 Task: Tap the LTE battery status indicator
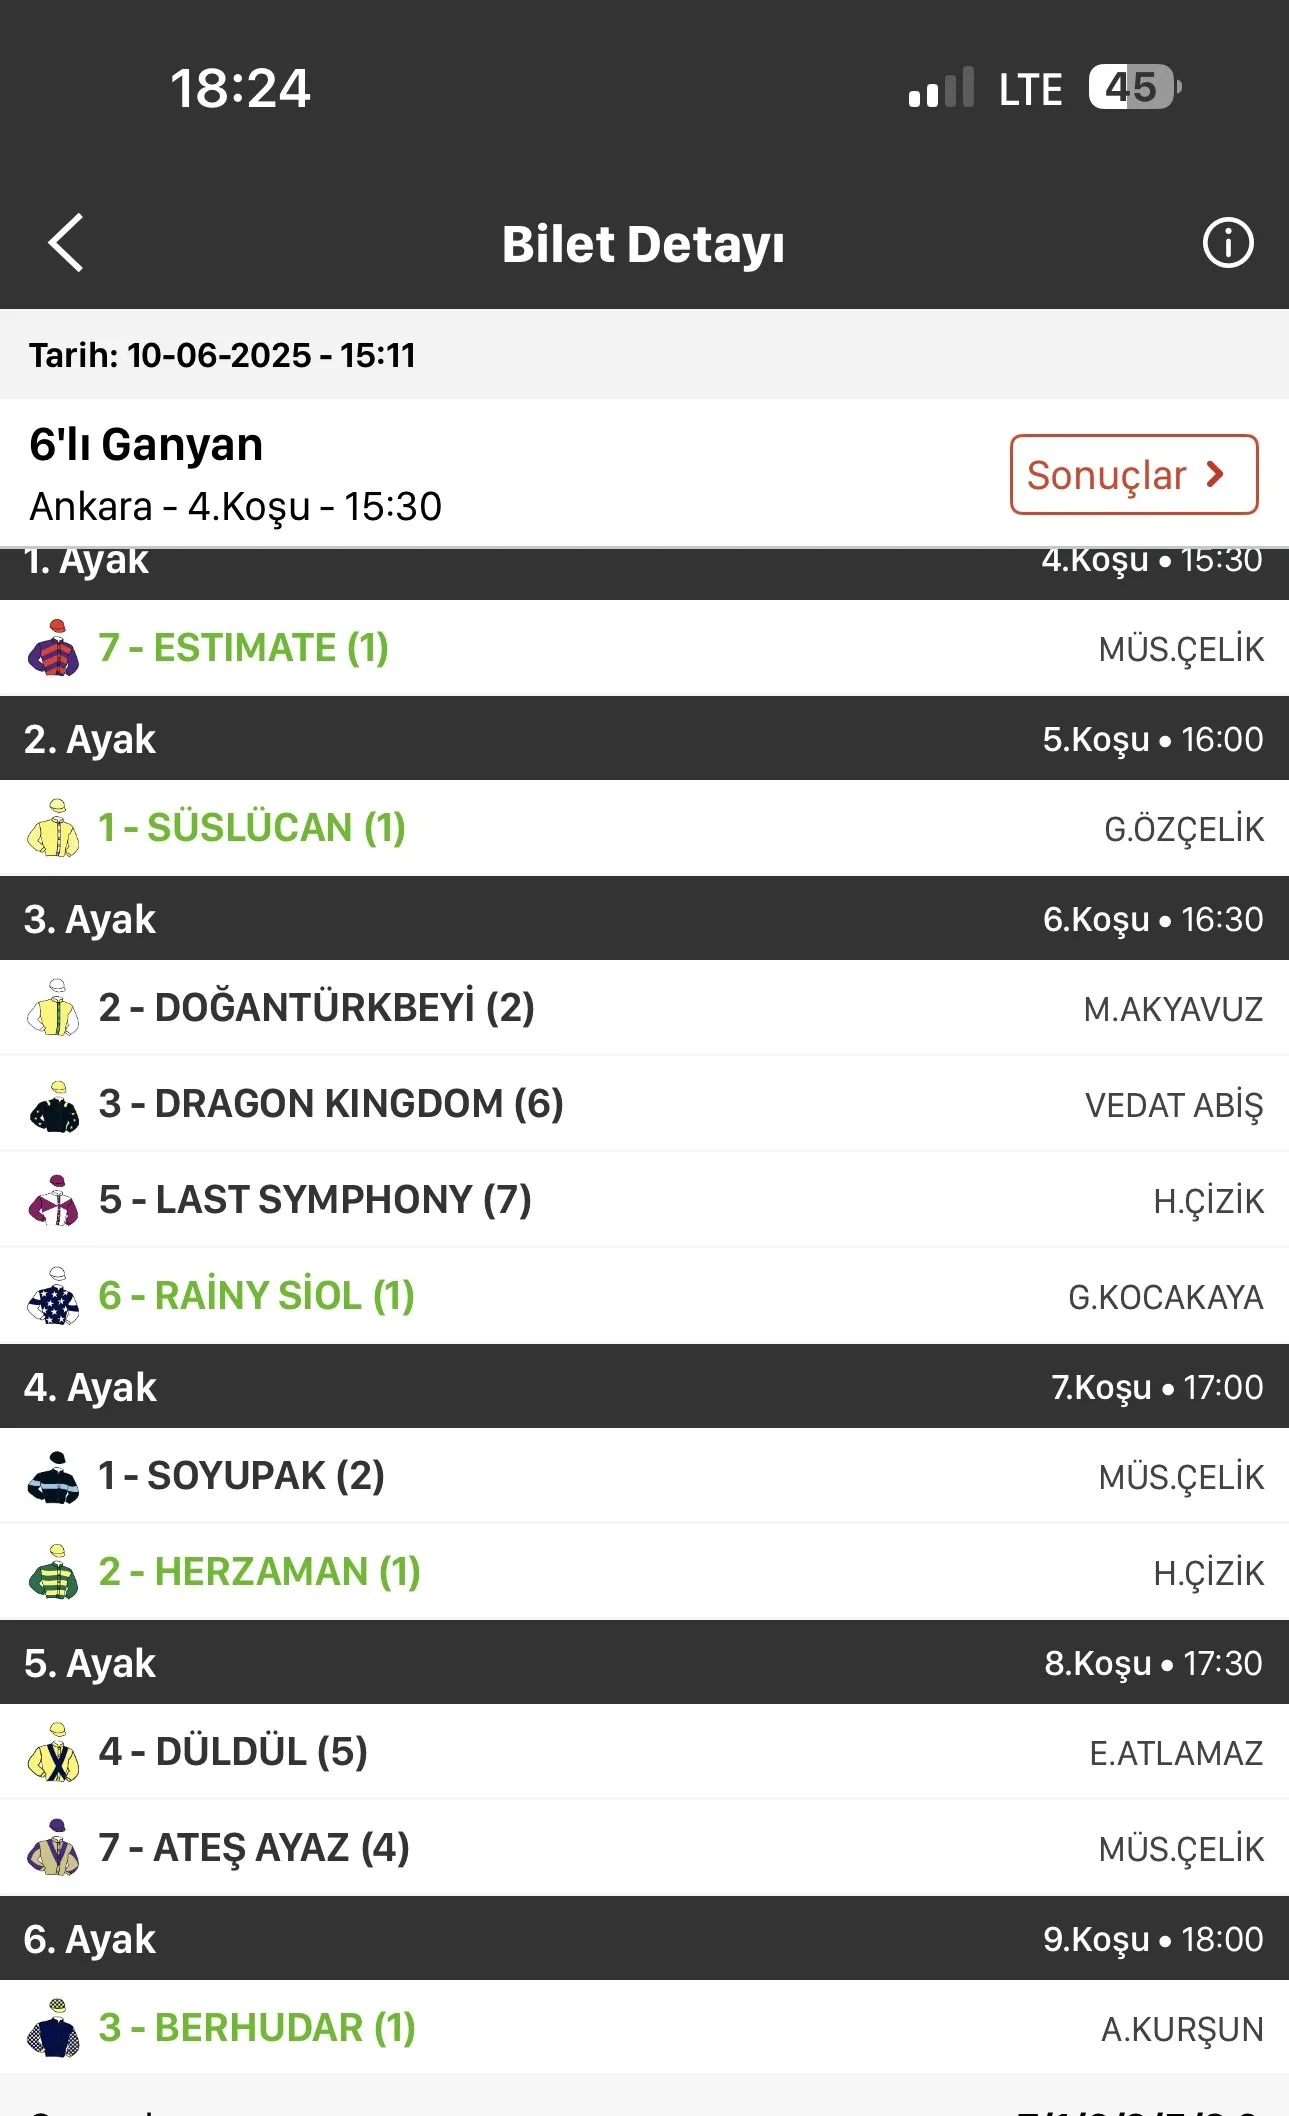[x=1135, y=88]
